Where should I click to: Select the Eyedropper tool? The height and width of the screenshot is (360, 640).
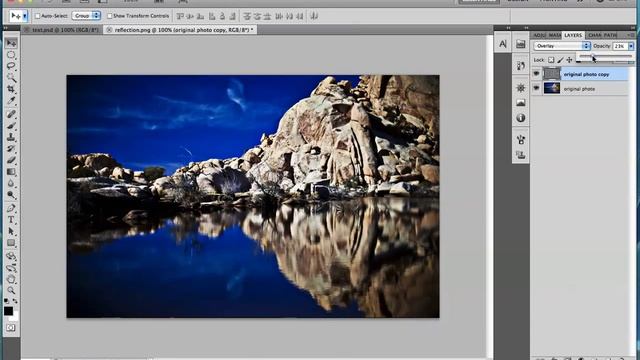point(11,100)
